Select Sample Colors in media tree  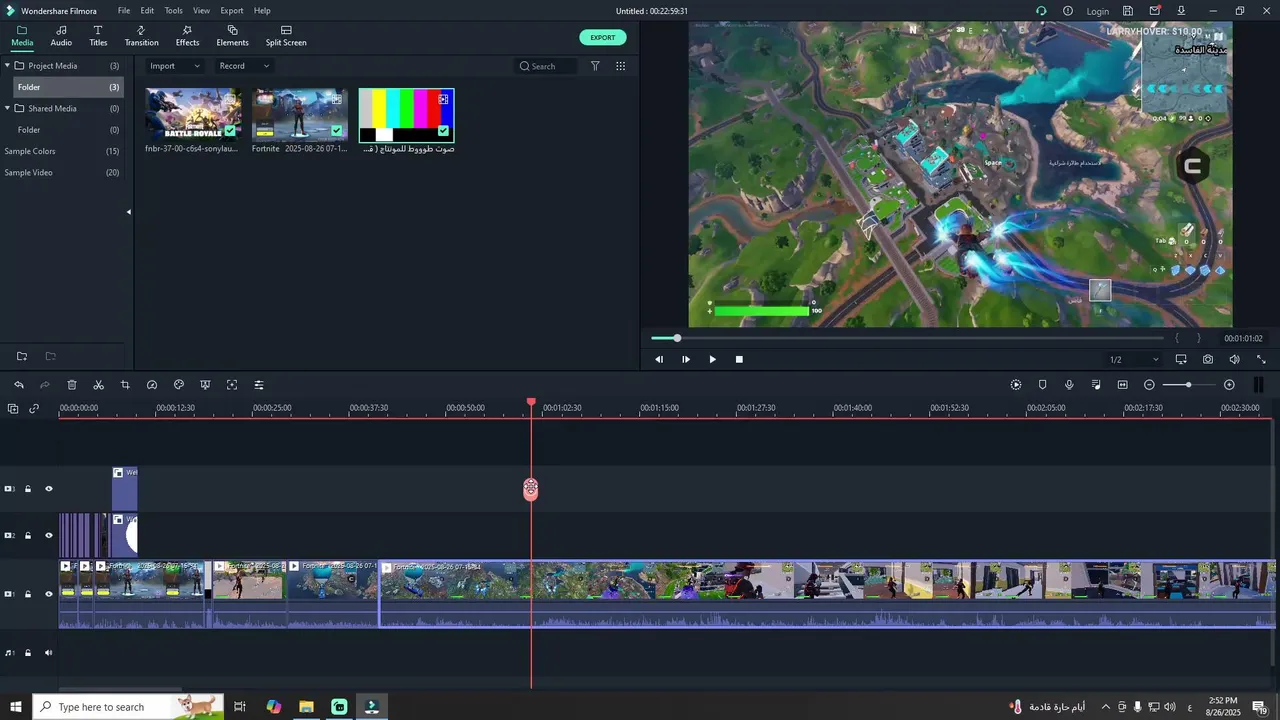30,151
